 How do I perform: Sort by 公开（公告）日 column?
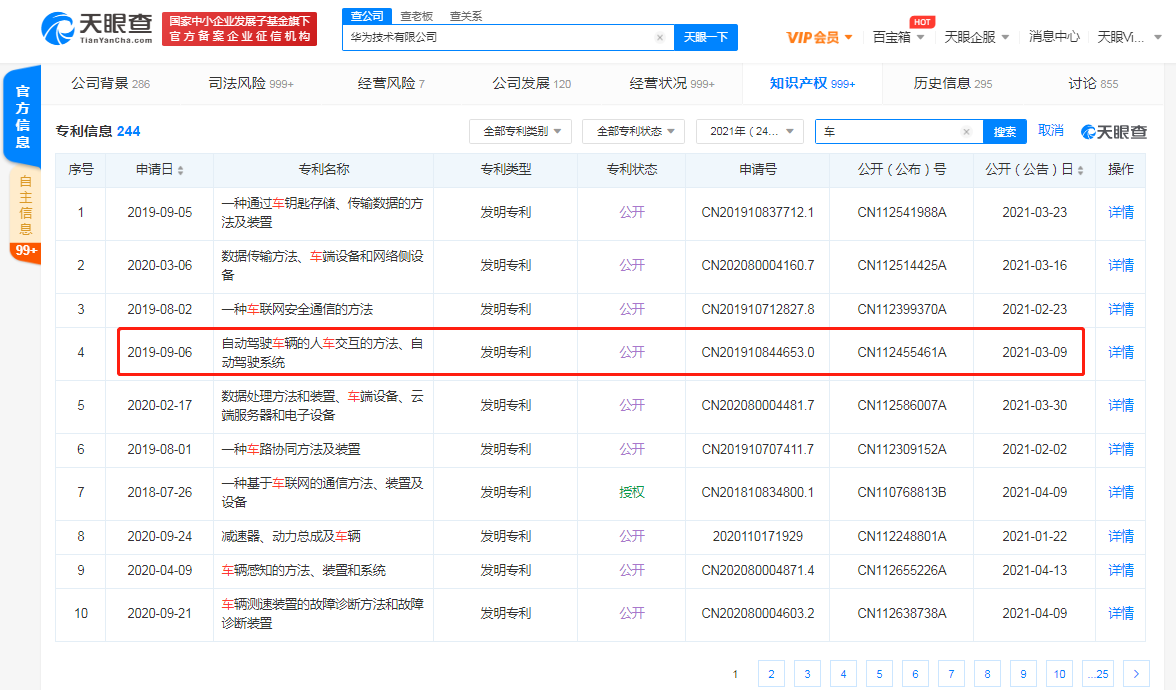coord(1080,171)
